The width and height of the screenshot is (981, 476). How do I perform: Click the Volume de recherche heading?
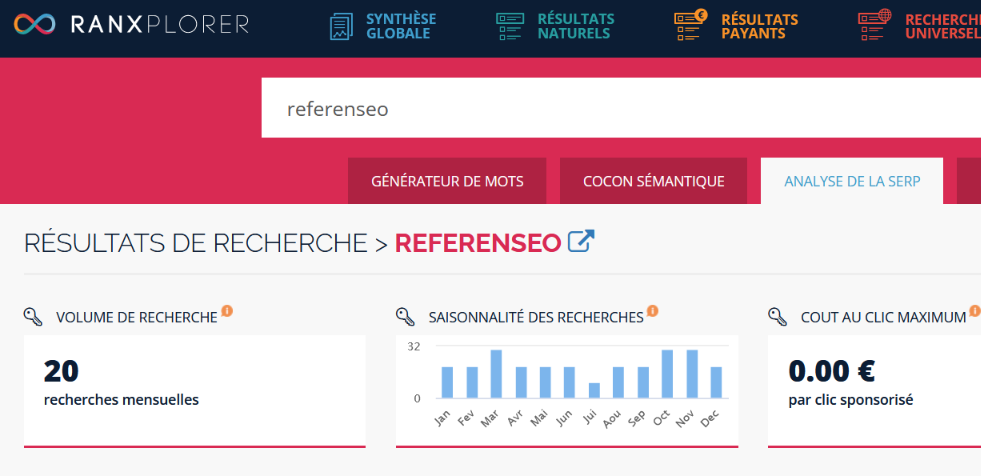[136, 318]
